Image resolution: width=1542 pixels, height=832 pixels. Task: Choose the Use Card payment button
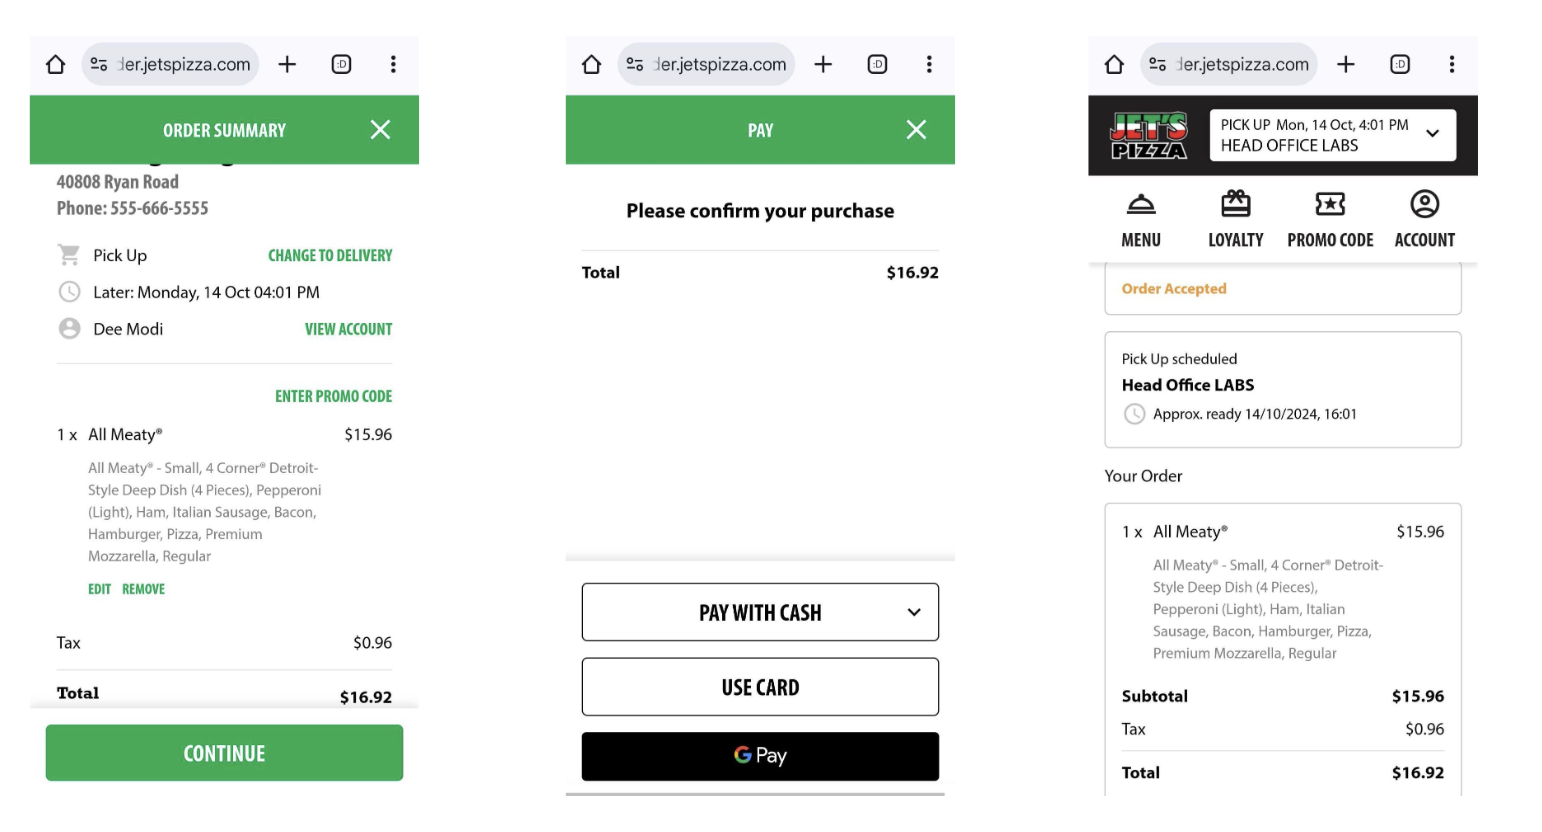tap(760, 687)
